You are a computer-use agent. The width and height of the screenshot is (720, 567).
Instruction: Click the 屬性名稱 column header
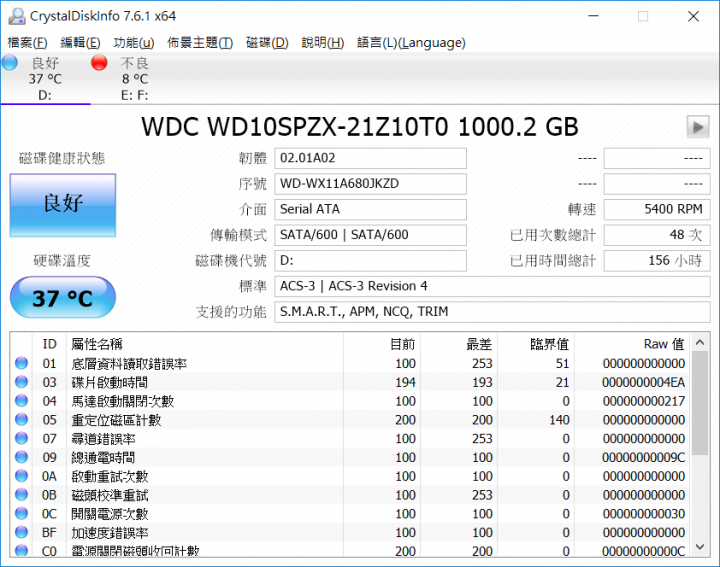(205, 344)
